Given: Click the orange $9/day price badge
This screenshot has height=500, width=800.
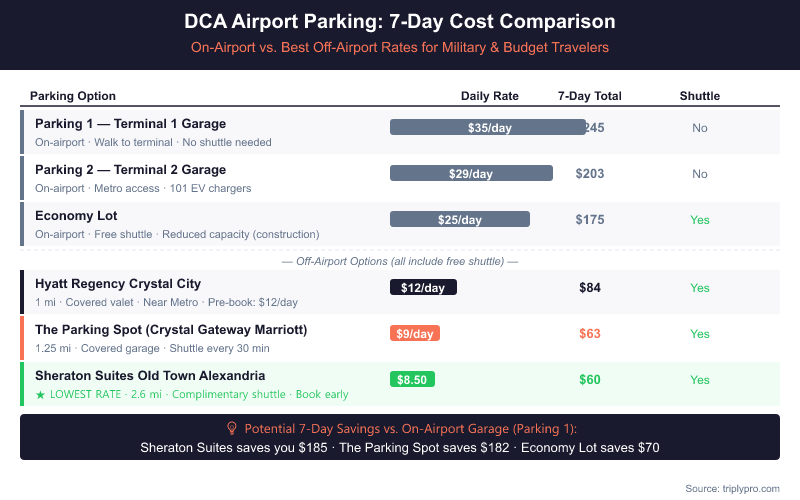Looking at the screenshot, I should [x=414, y=333].
